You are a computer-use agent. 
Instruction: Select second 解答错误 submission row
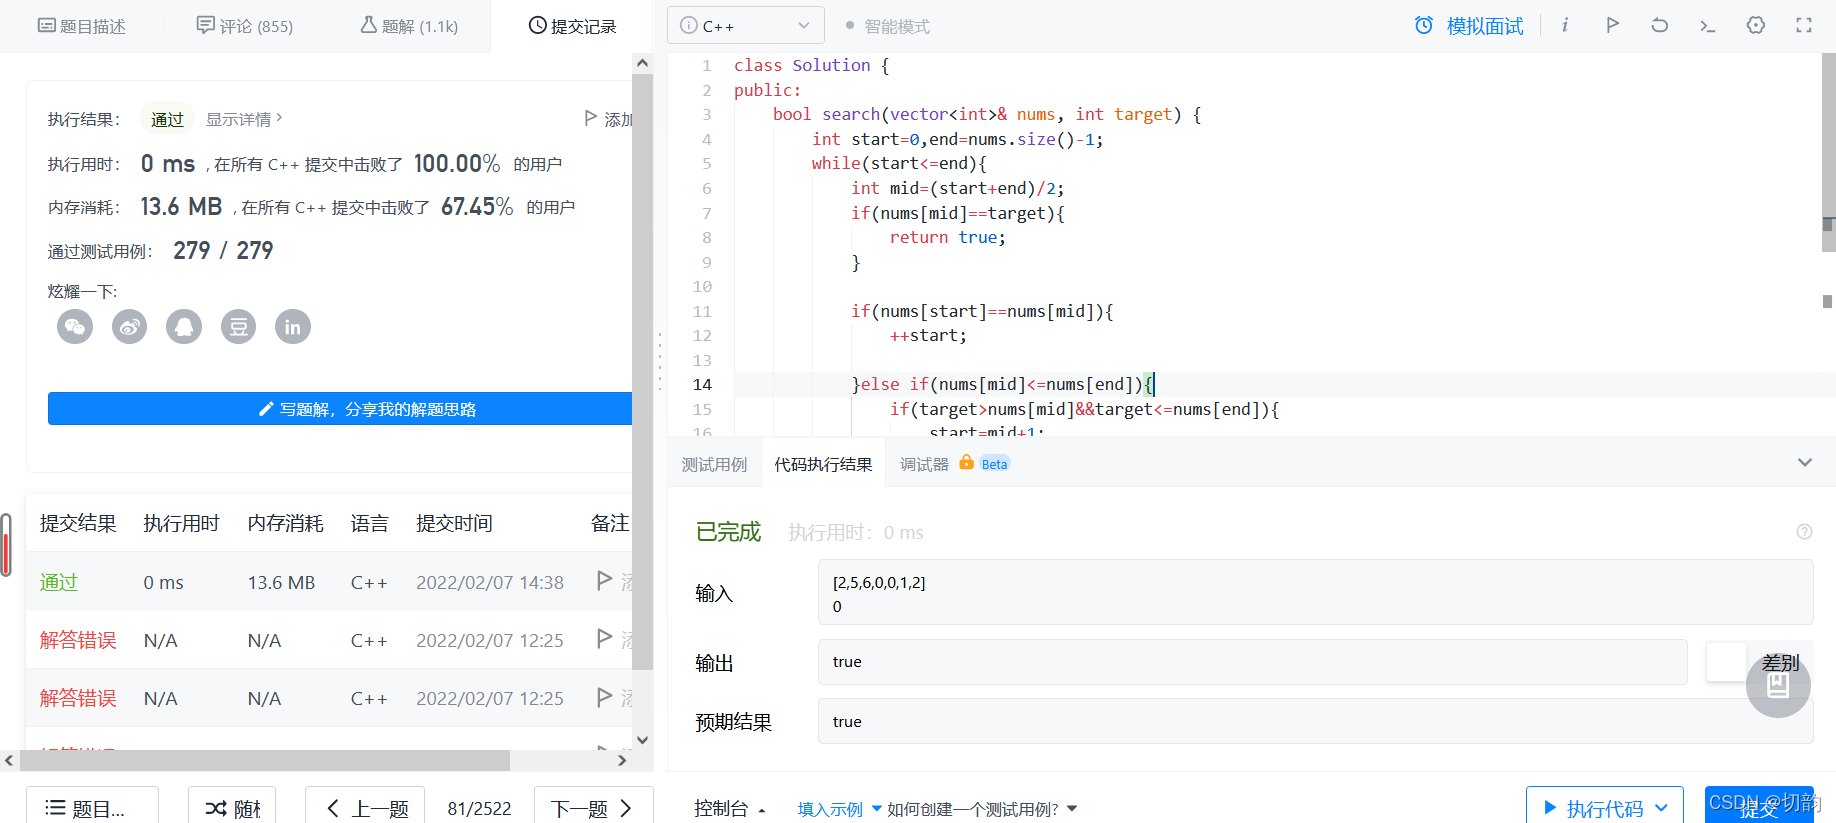(x=329, y=698)
